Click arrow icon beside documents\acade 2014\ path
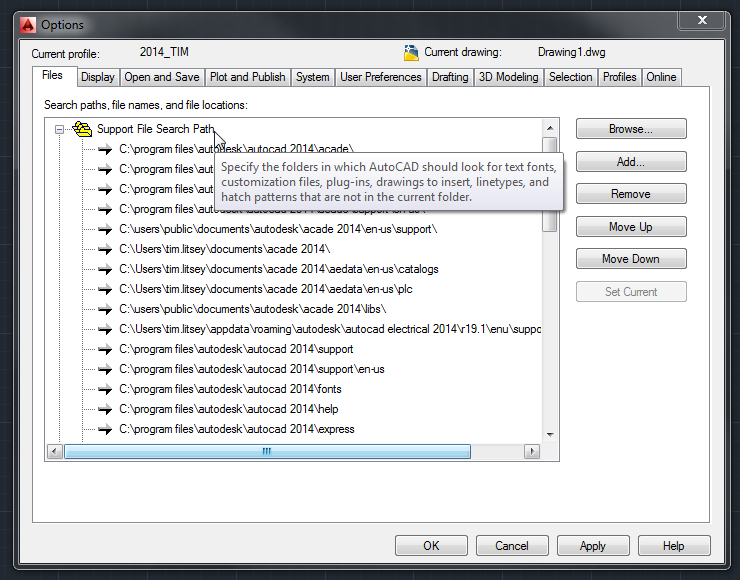The image size is (740, 580). [x=105, y=249]
